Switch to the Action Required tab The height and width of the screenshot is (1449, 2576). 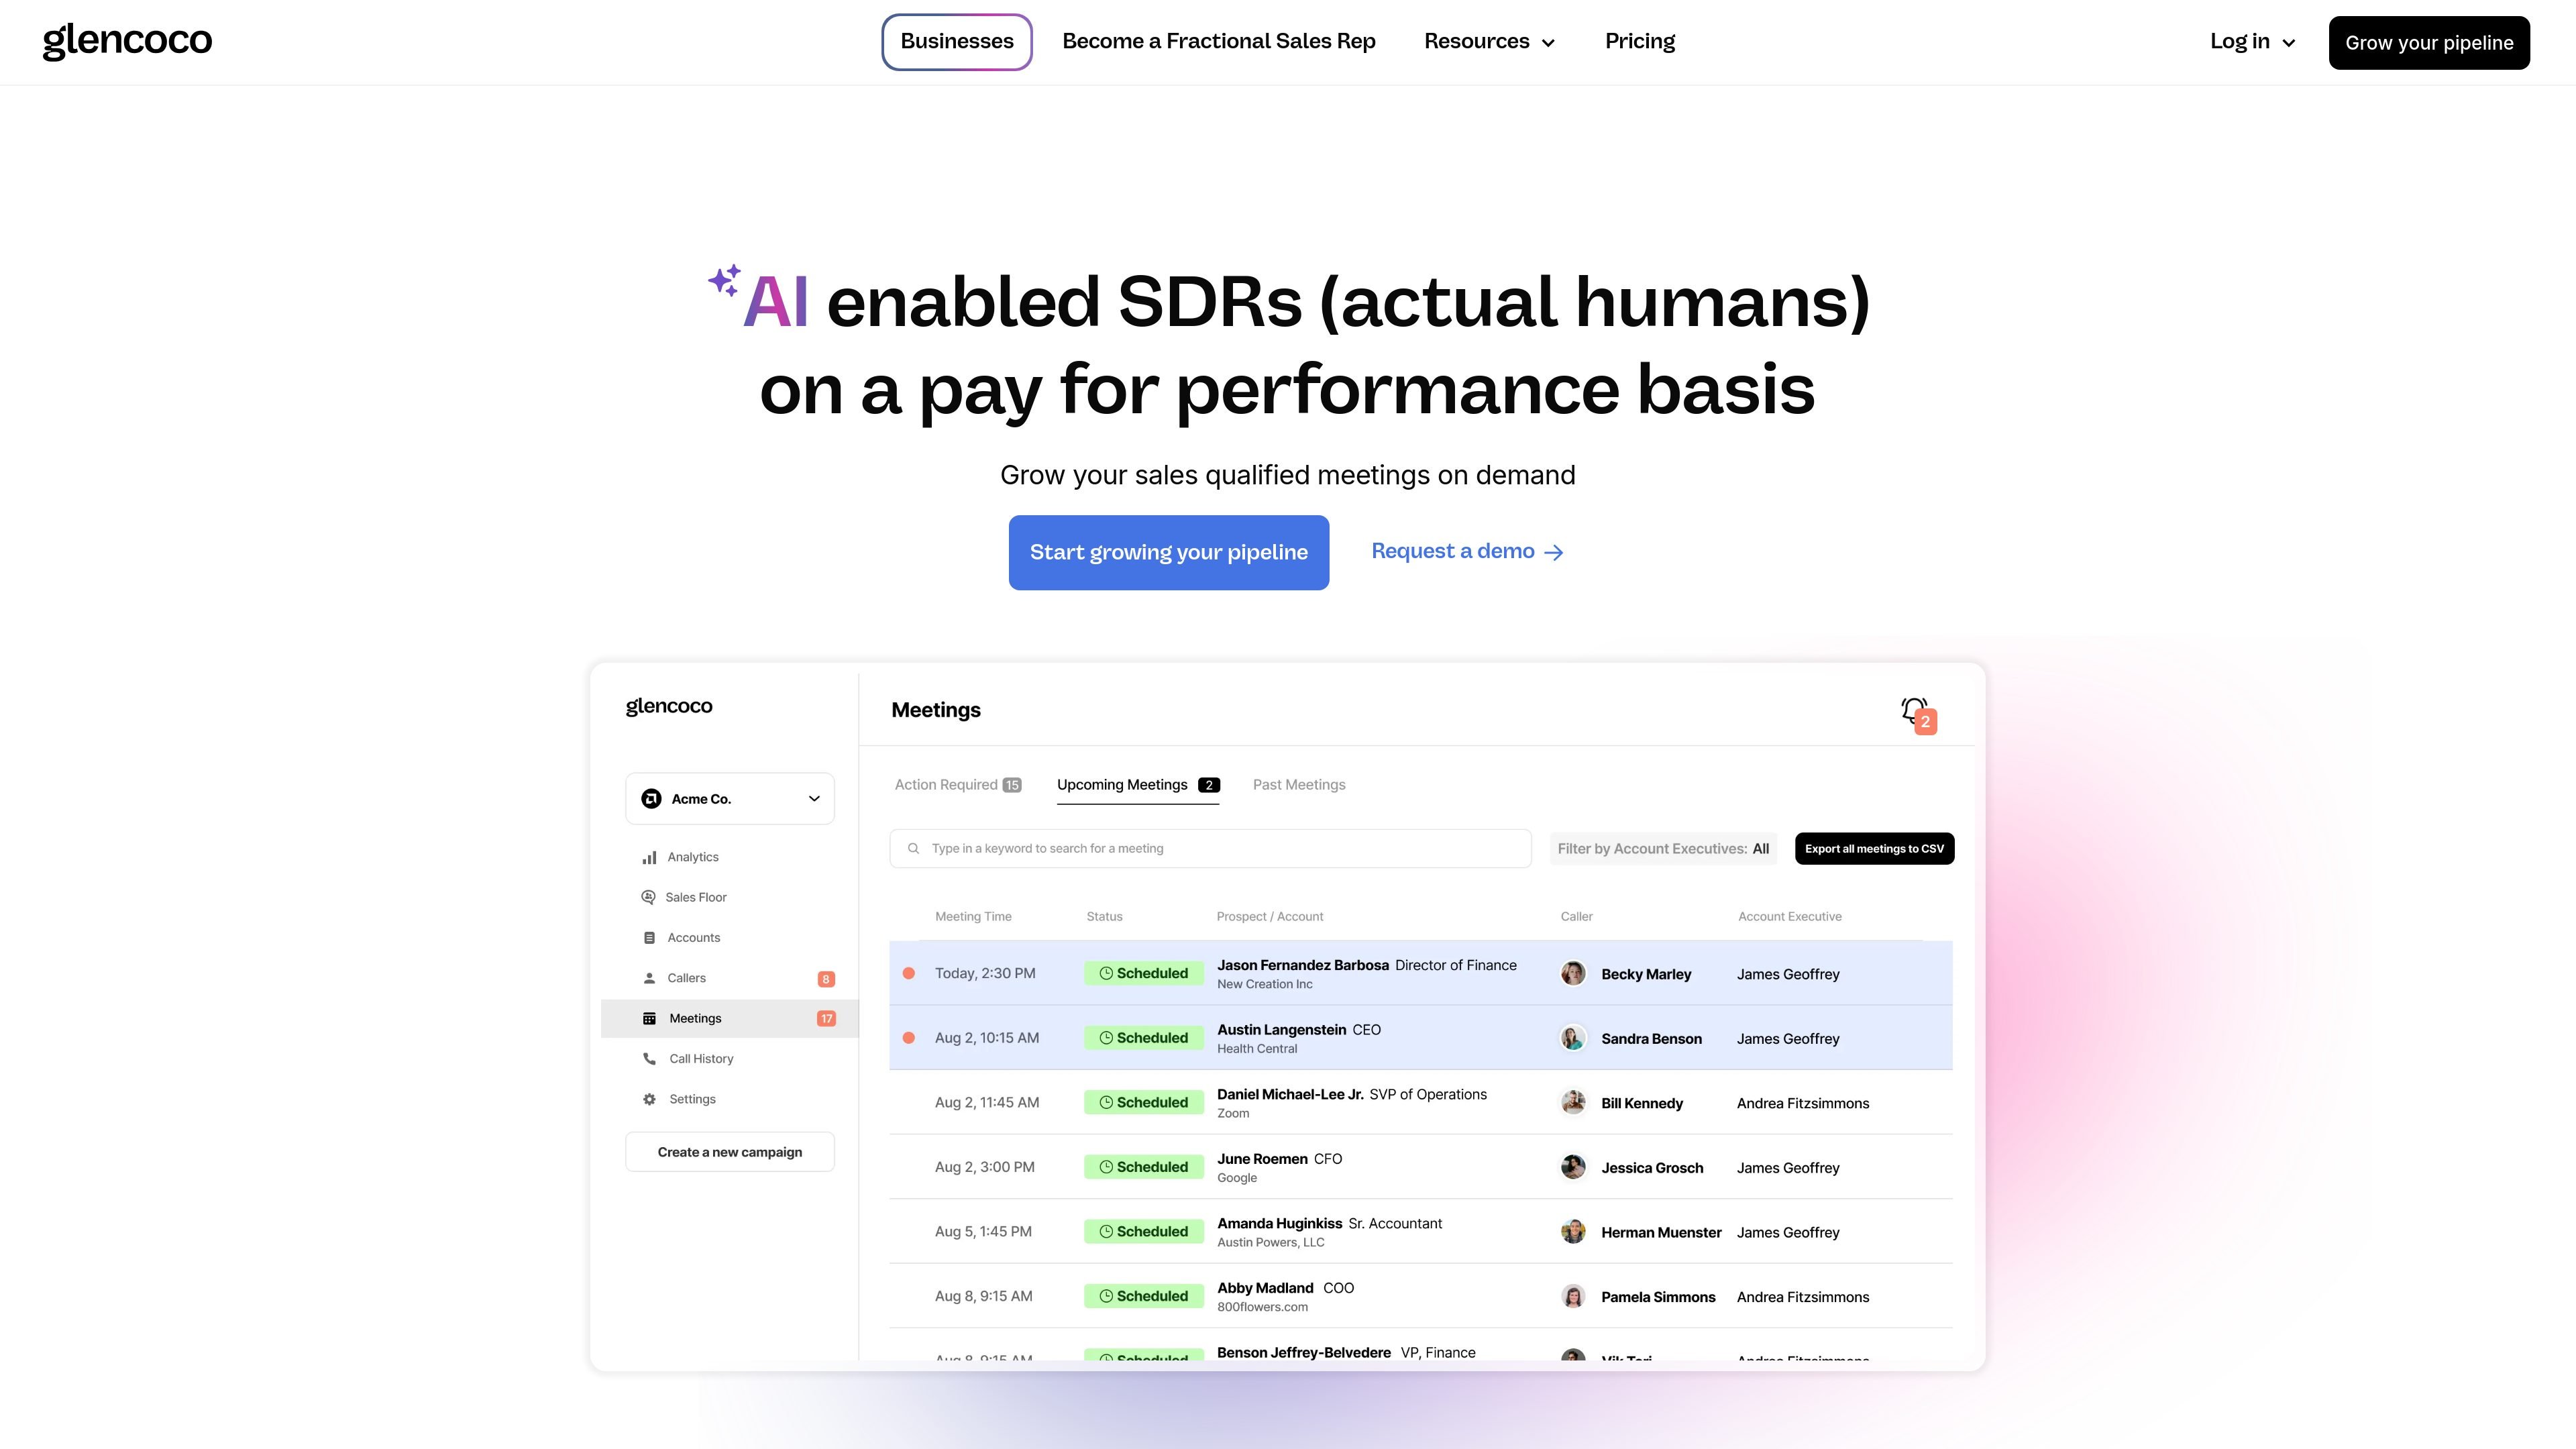click(958, 785)
